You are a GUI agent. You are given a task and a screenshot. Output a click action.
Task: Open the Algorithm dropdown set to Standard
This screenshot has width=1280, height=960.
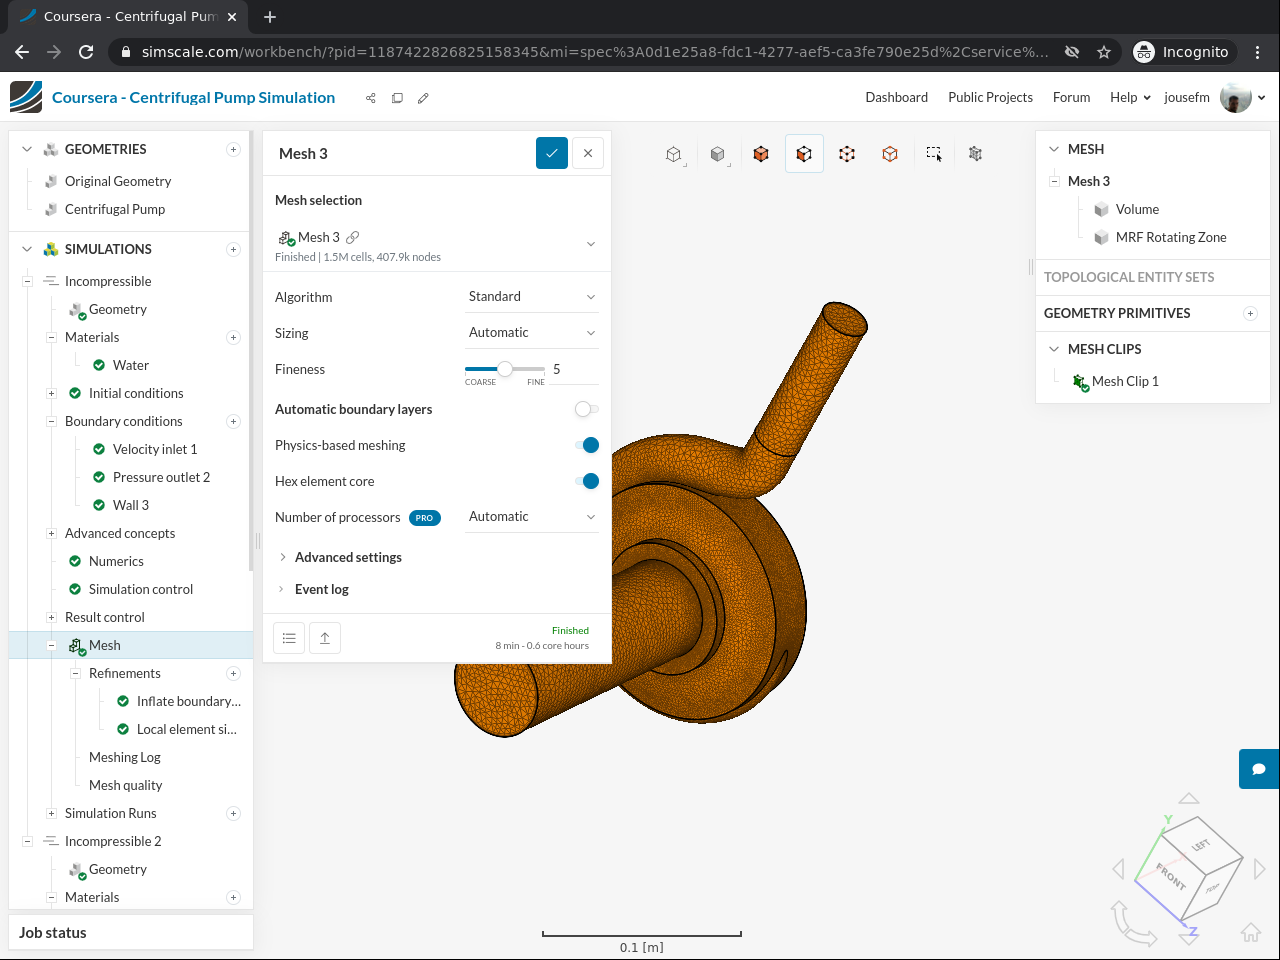(531, 297)
